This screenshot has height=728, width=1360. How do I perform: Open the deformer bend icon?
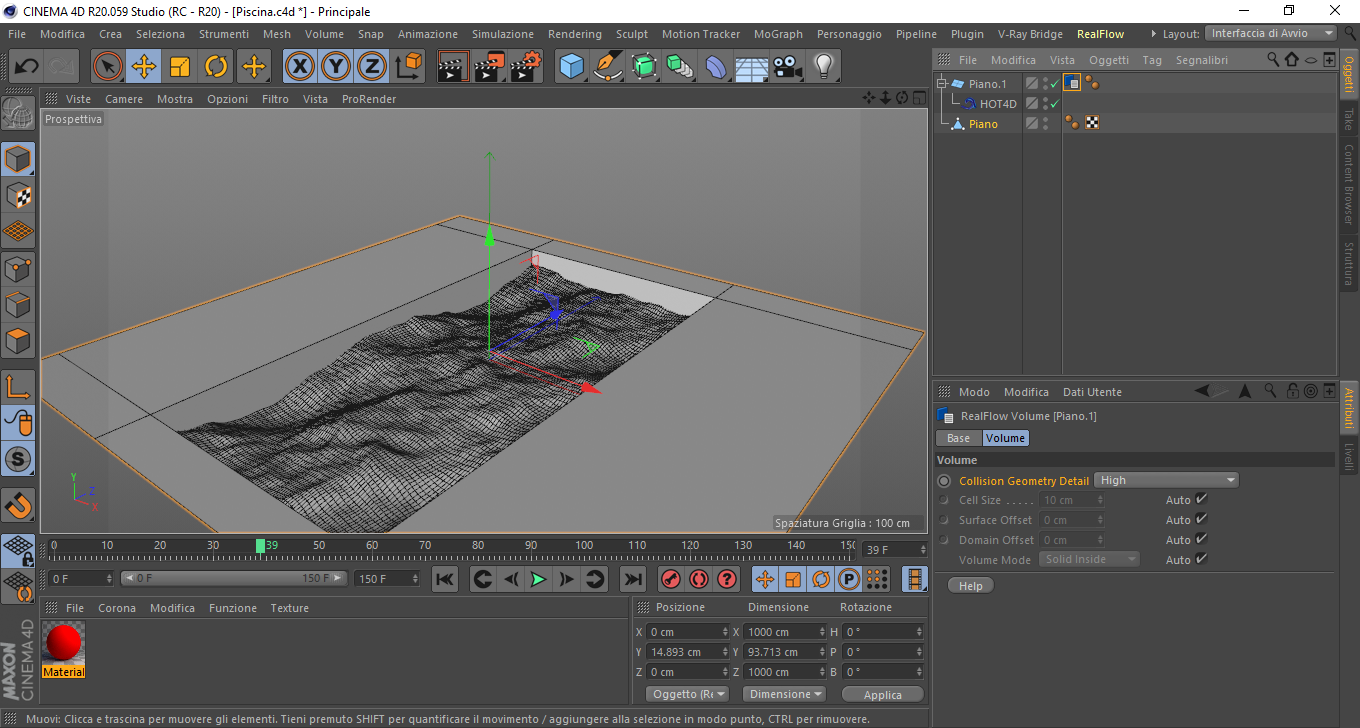tap(716, 67)
